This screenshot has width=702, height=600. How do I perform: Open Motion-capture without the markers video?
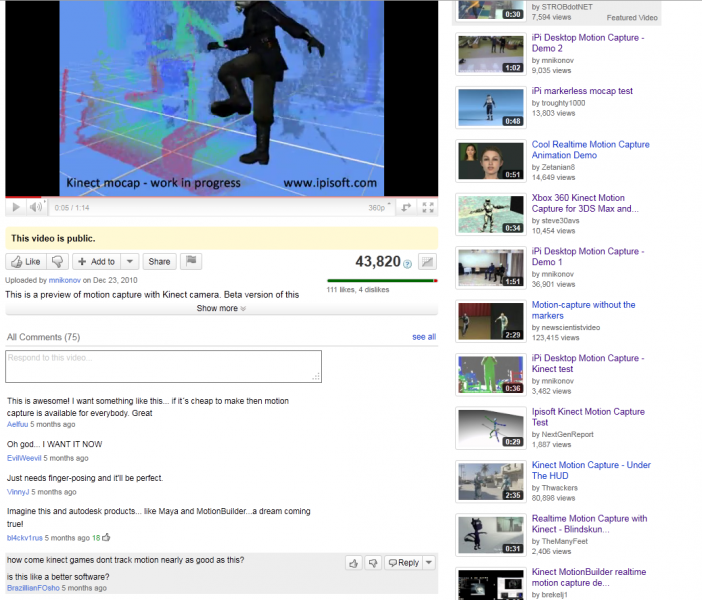[x=583, y=310]
